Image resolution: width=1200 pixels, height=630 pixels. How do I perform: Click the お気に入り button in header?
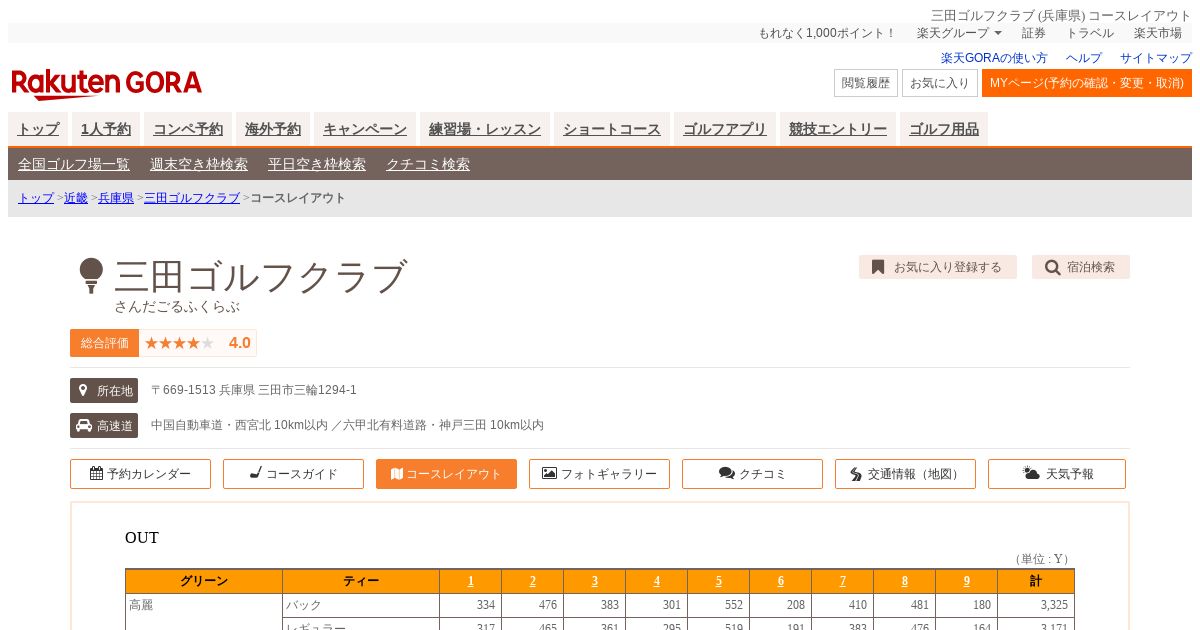[940, 83]
